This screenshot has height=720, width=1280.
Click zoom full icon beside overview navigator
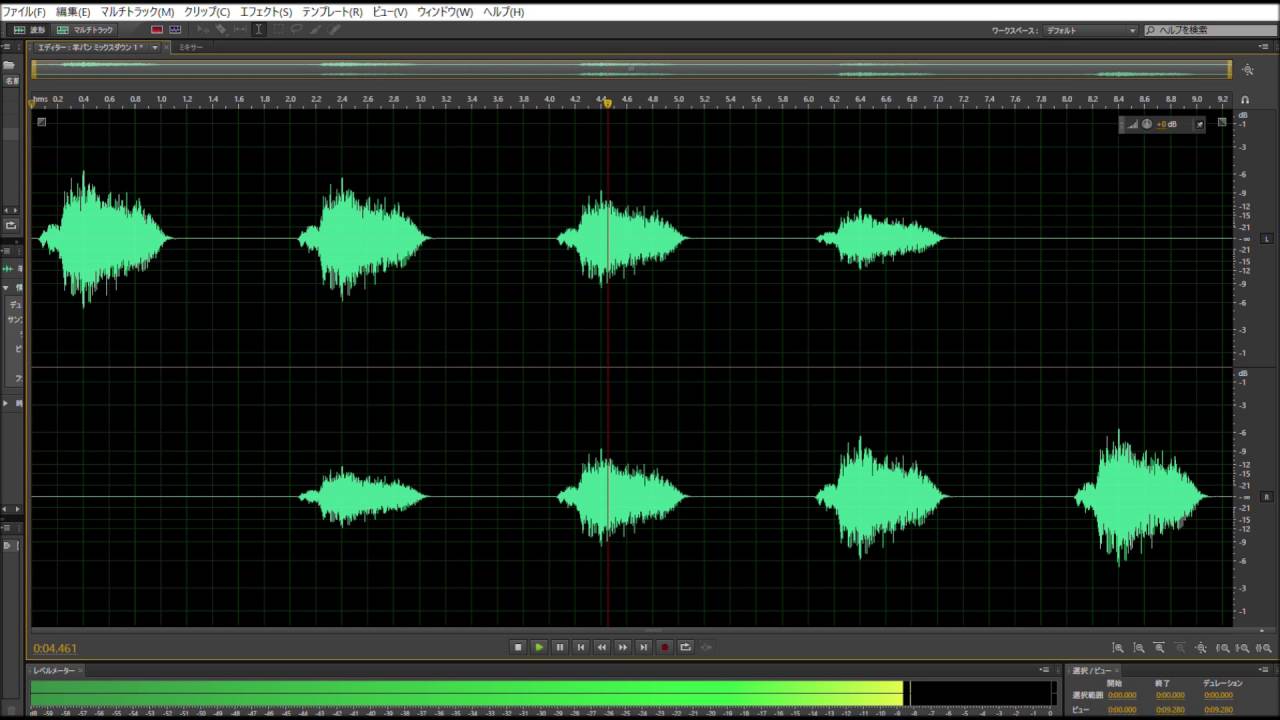[1248, 70]
